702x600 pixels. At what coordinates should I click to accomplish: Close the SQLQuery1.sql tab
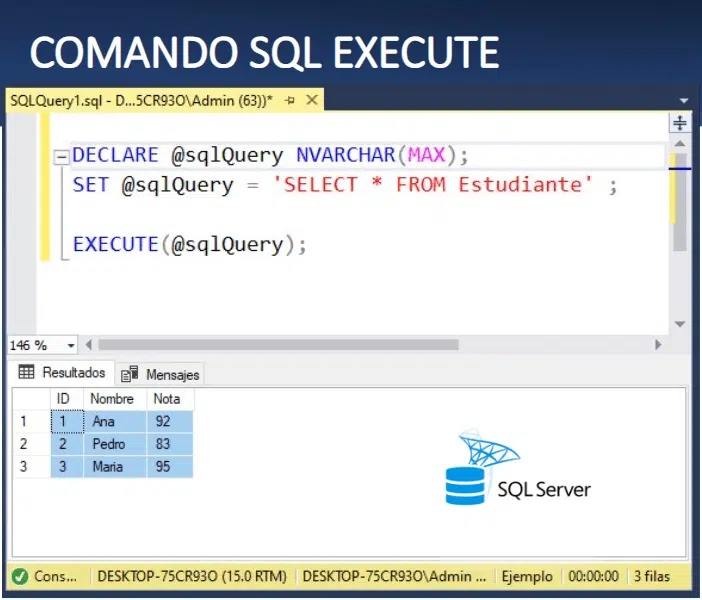(x=312, y=100)
